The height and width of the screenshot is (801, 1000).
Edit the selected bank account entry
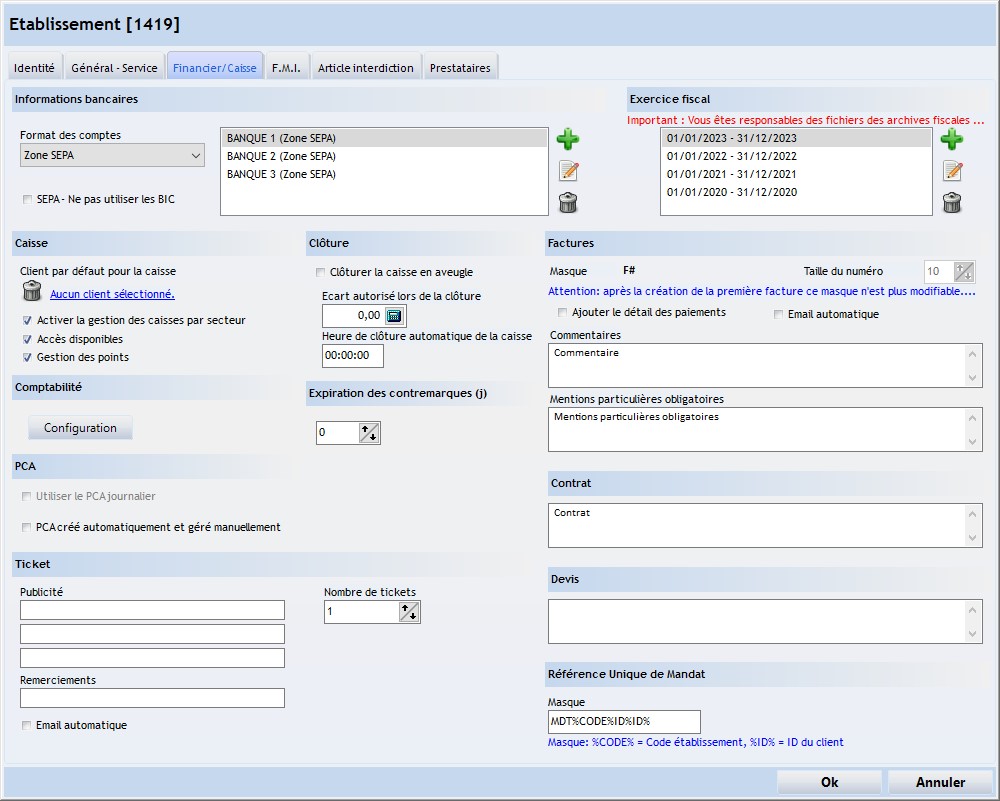pos(568,171)
